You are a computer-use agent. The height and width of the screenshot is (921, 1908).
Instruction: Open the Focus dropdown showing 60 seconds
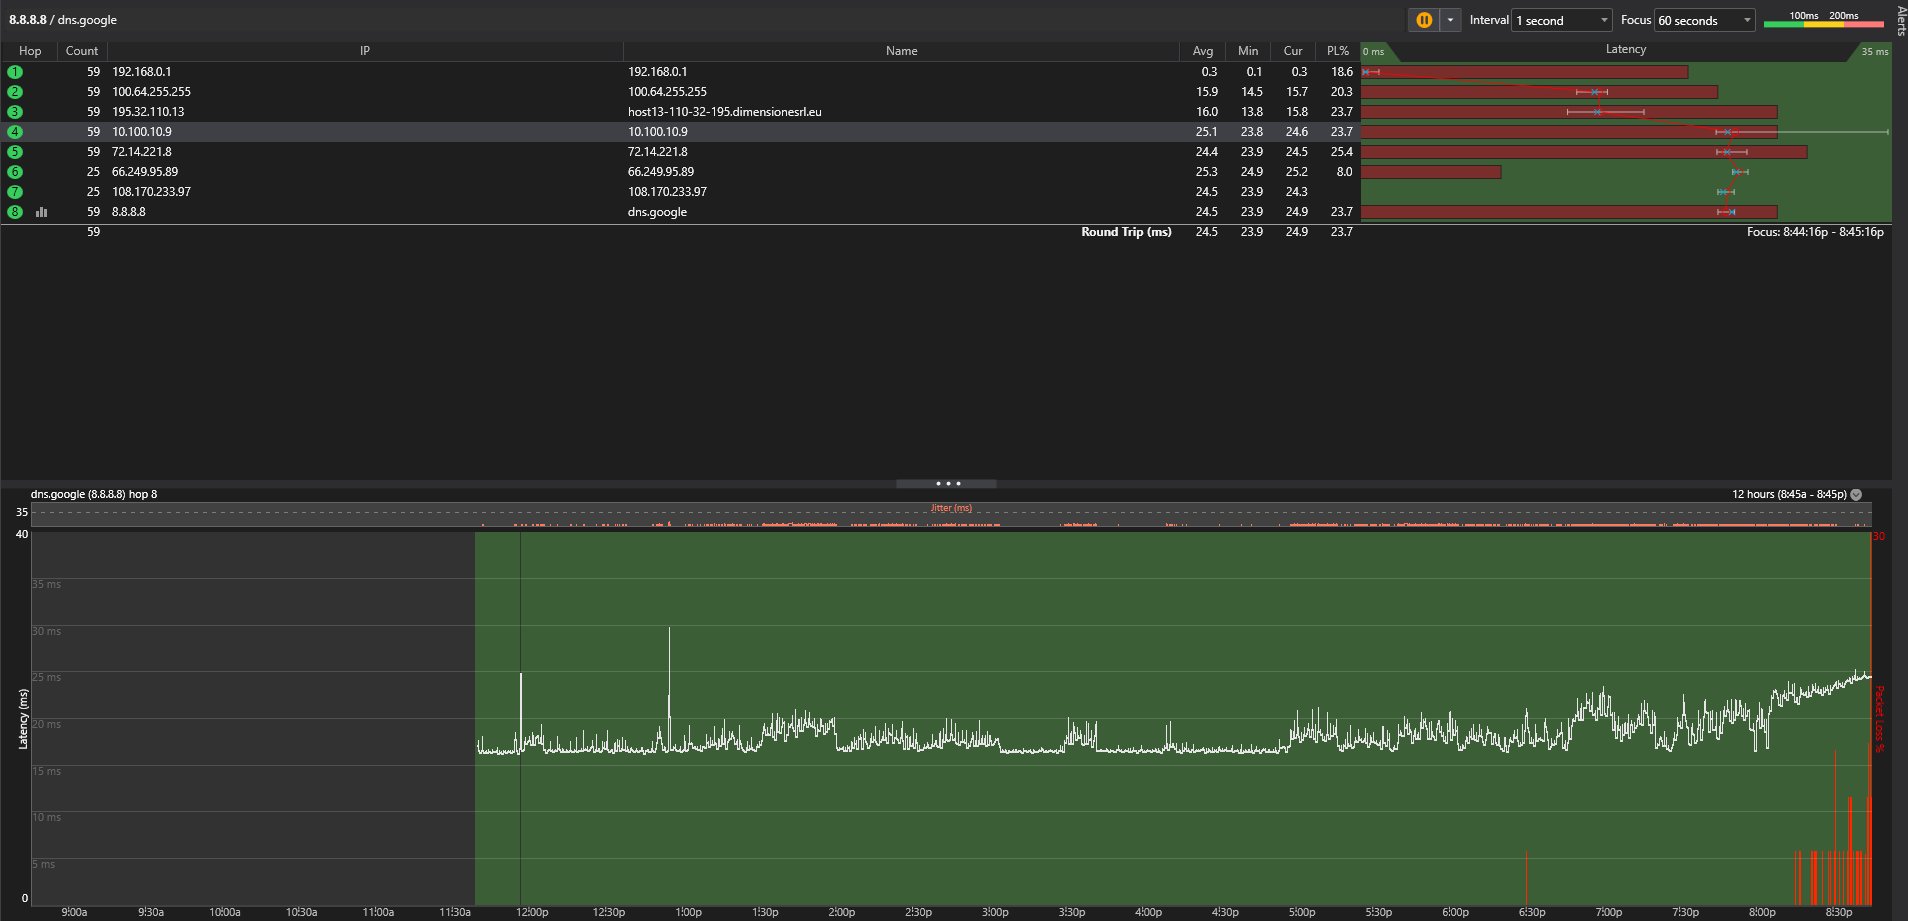click(1704, 20)
